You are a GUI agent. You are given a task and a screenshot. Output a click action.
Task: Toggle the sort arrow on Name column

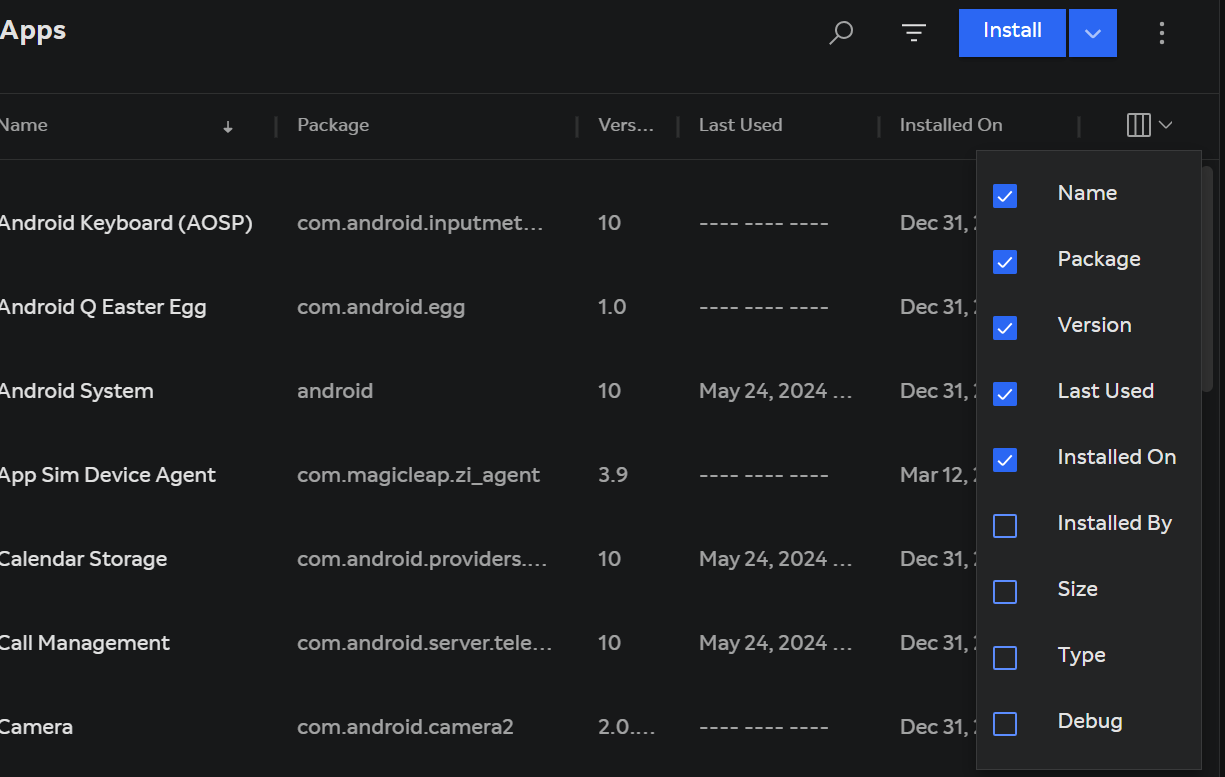pyautogui.click(x=227, y=126)
